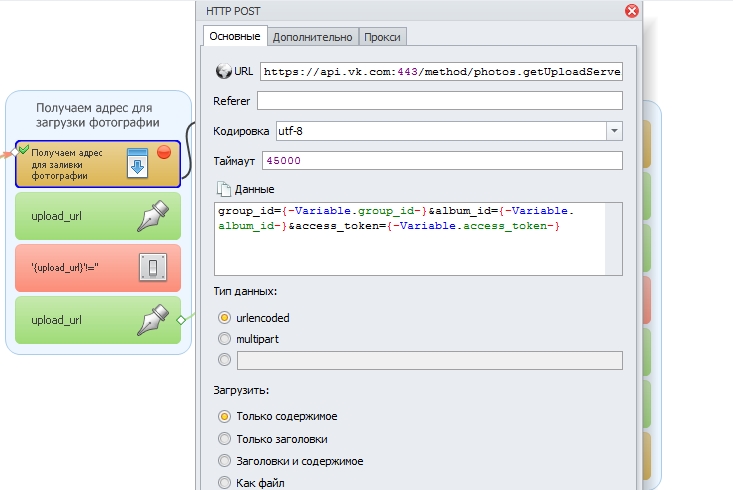The image size is (733, 490).
Task: Click the HTTP download icon in the orange block
Action: pyautogui.click(x=138, y=164)
